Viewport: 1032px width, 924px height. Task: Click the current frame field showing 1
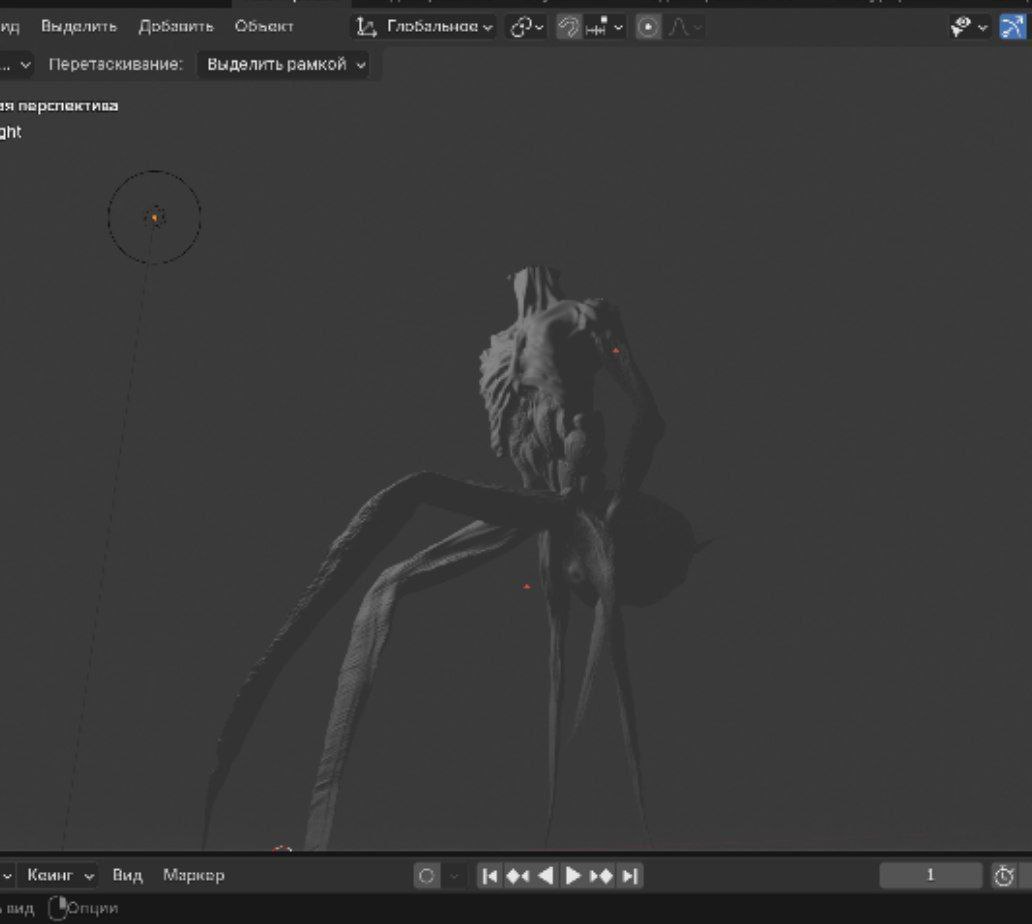(930, 875)
